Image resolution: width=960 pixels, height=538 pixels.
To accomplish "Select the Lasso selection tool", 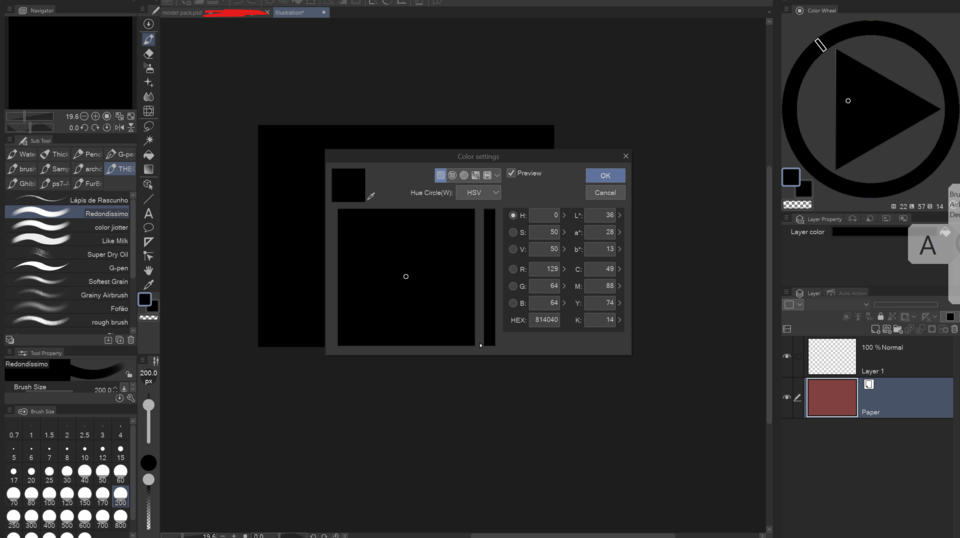I will point(149,126).
